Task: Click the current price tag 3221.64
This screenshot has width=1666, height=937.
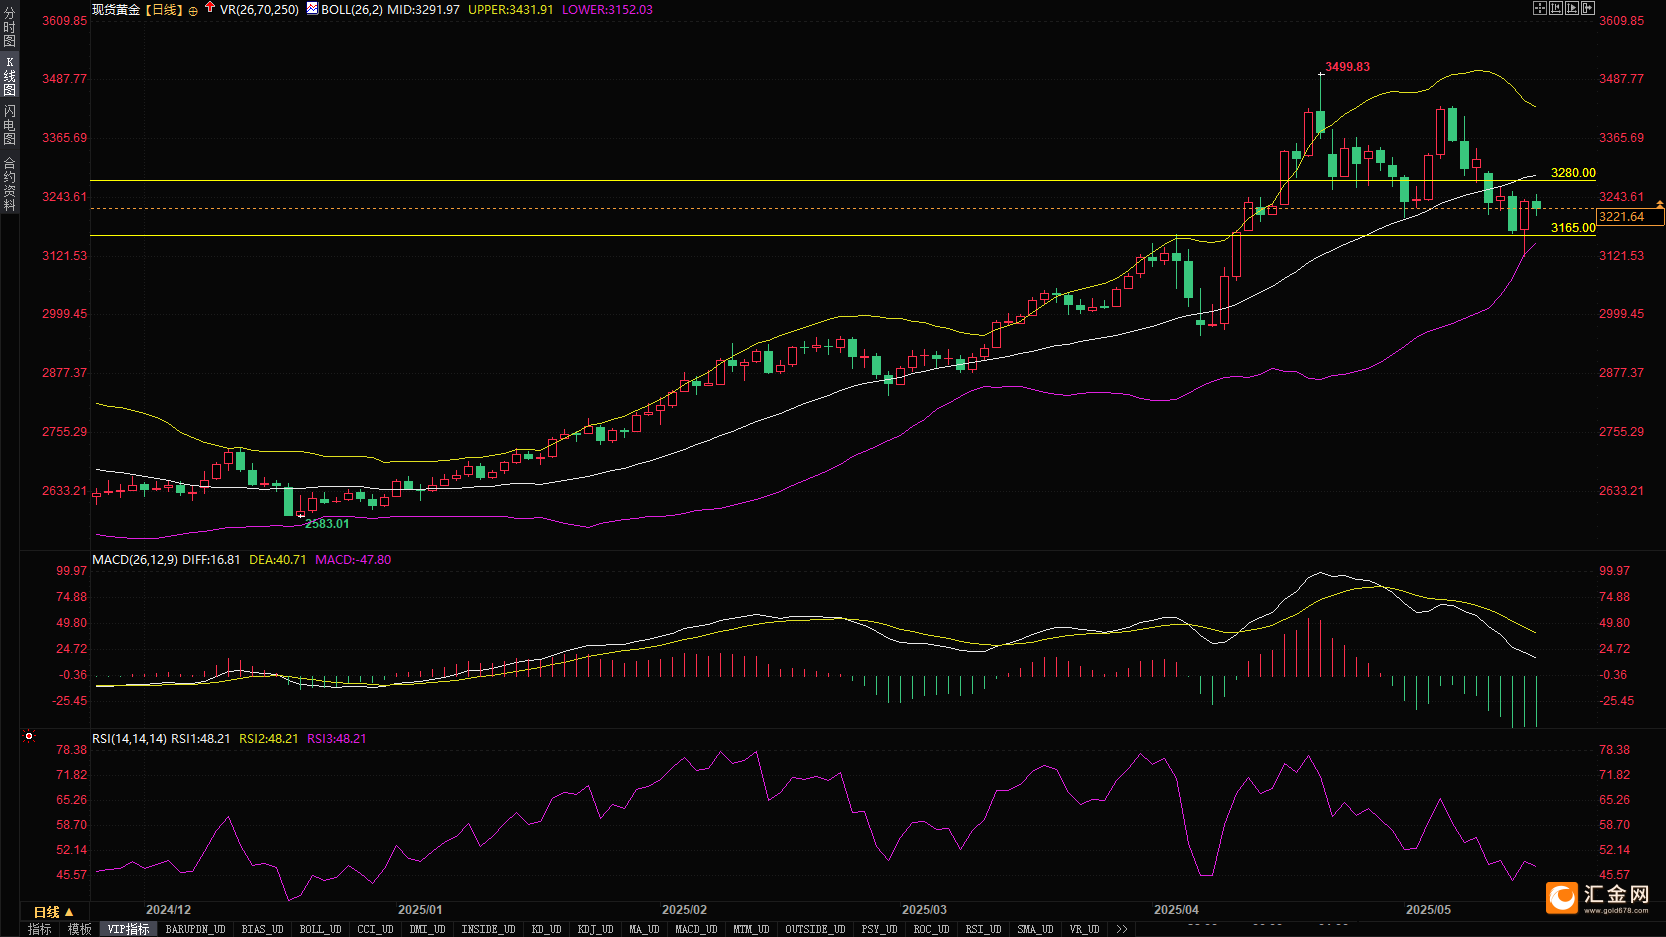Action: [1630, 217]
